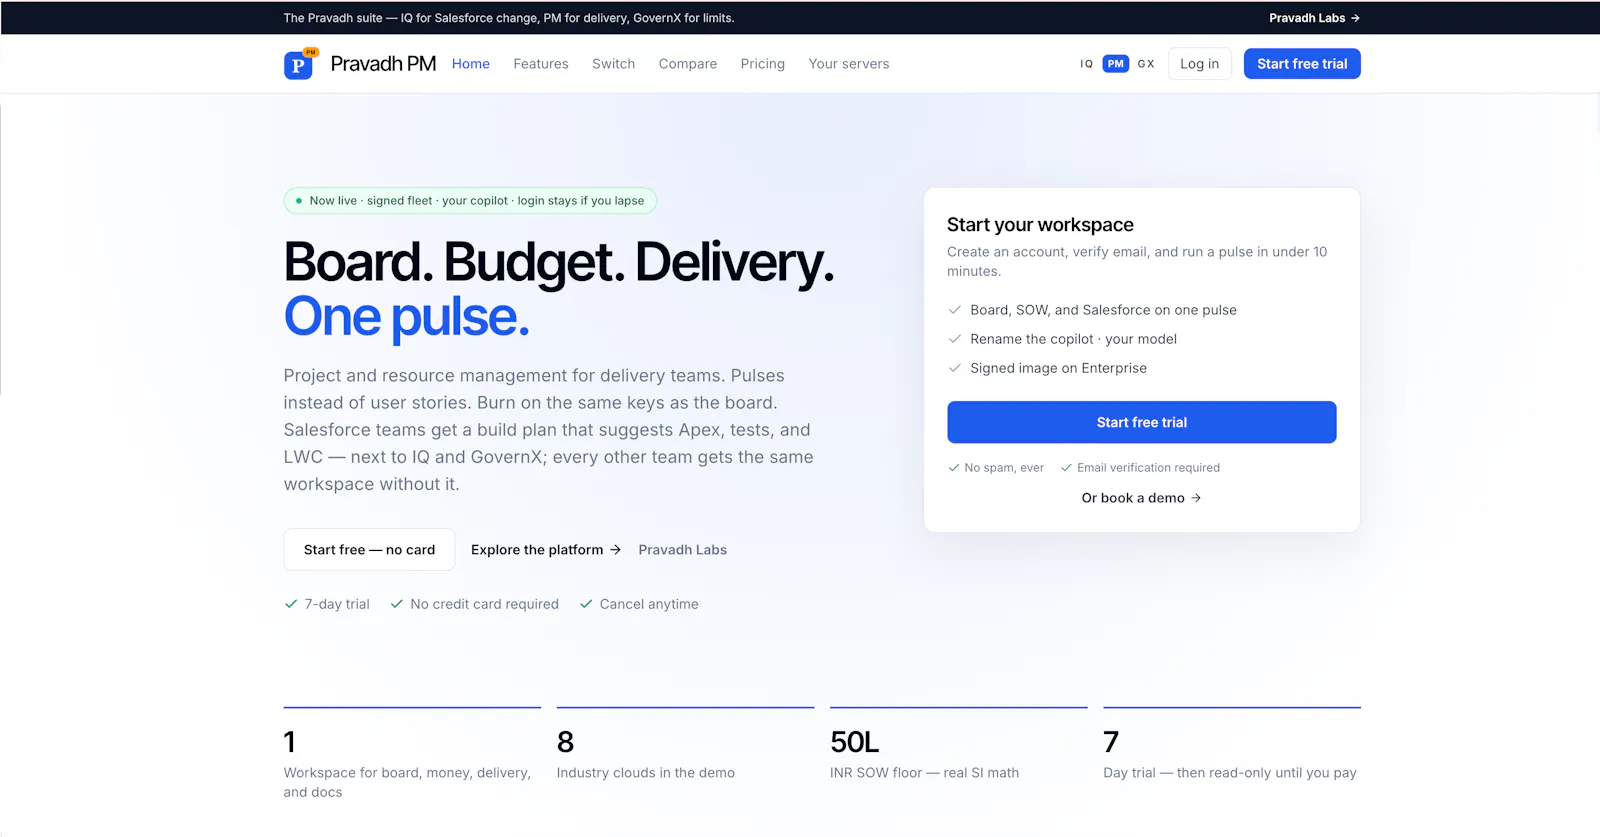
Task: Click the "No credit card required" text
Action: coord(484,604)
